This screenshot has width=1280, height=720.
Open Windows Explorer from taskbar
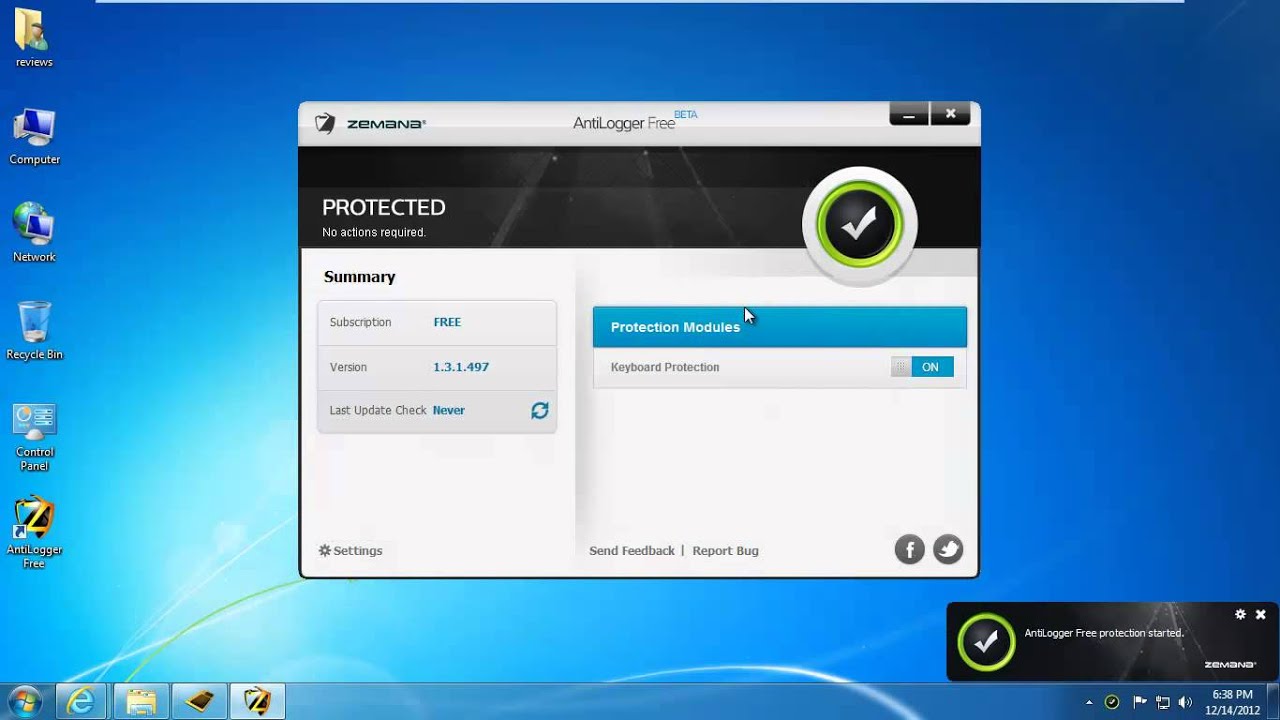pyautogui.click(x=141, y=701)
